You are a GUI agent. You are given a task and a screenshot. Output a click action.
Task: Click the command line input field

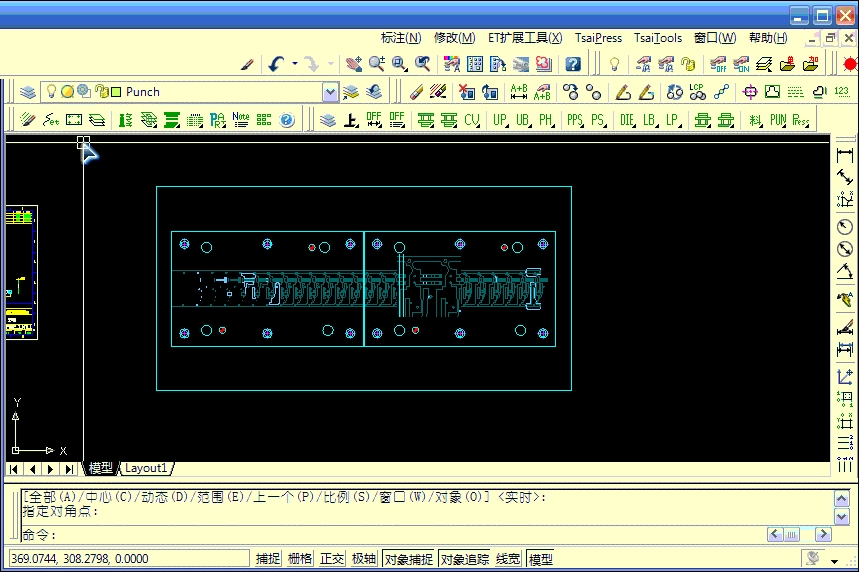[400, 535]
